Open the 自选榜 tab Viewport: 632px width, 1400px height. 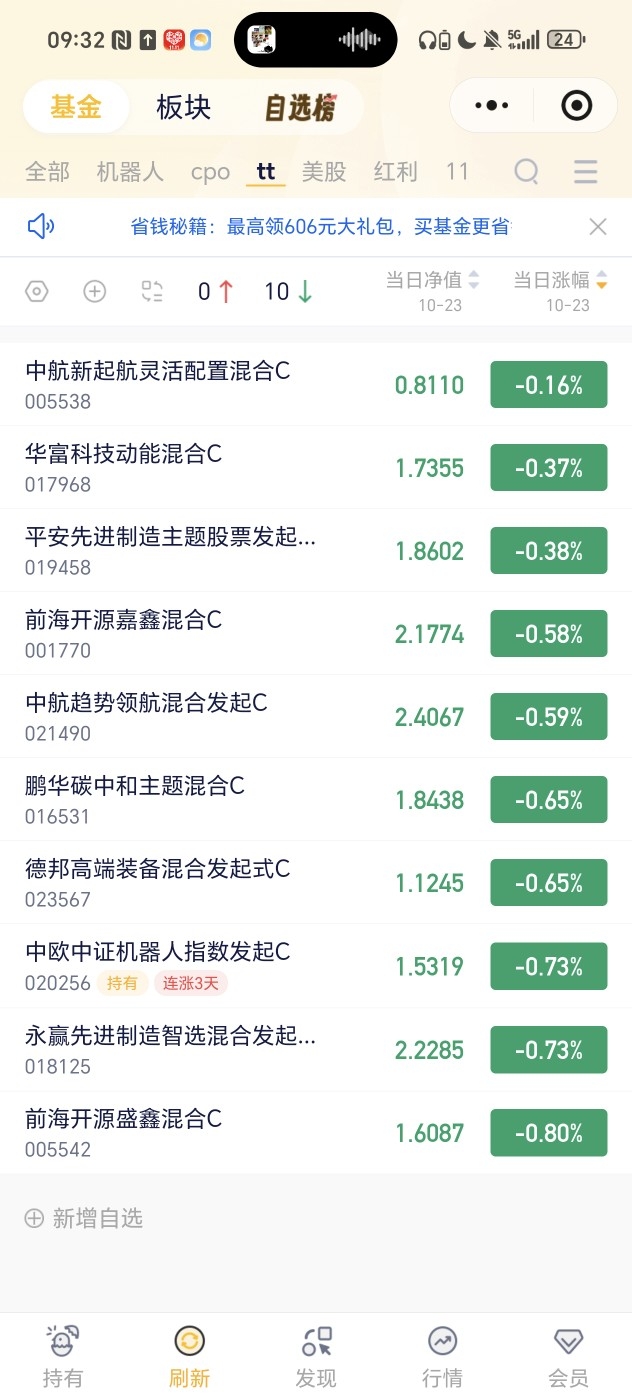pos(300,108)
